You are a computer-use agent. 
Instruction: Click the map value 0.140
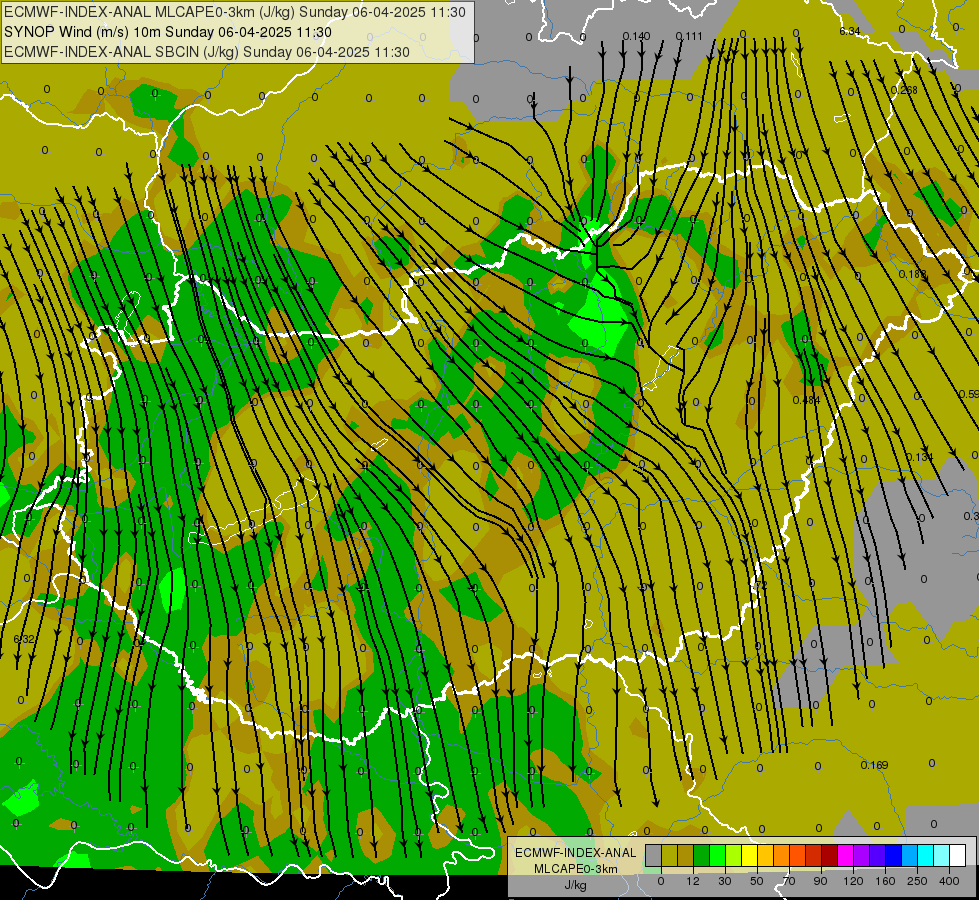(x=636, y=36)
